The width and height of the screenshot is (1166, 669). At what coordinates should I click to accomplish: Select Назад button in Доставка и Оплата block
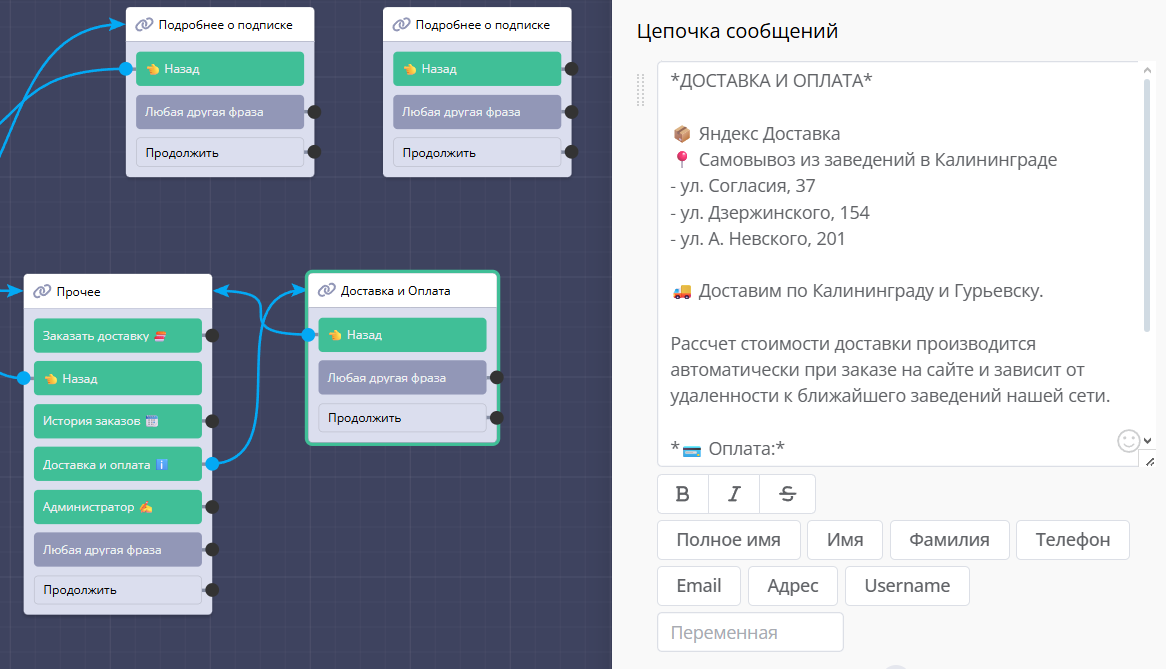click(x=402, y=335)
